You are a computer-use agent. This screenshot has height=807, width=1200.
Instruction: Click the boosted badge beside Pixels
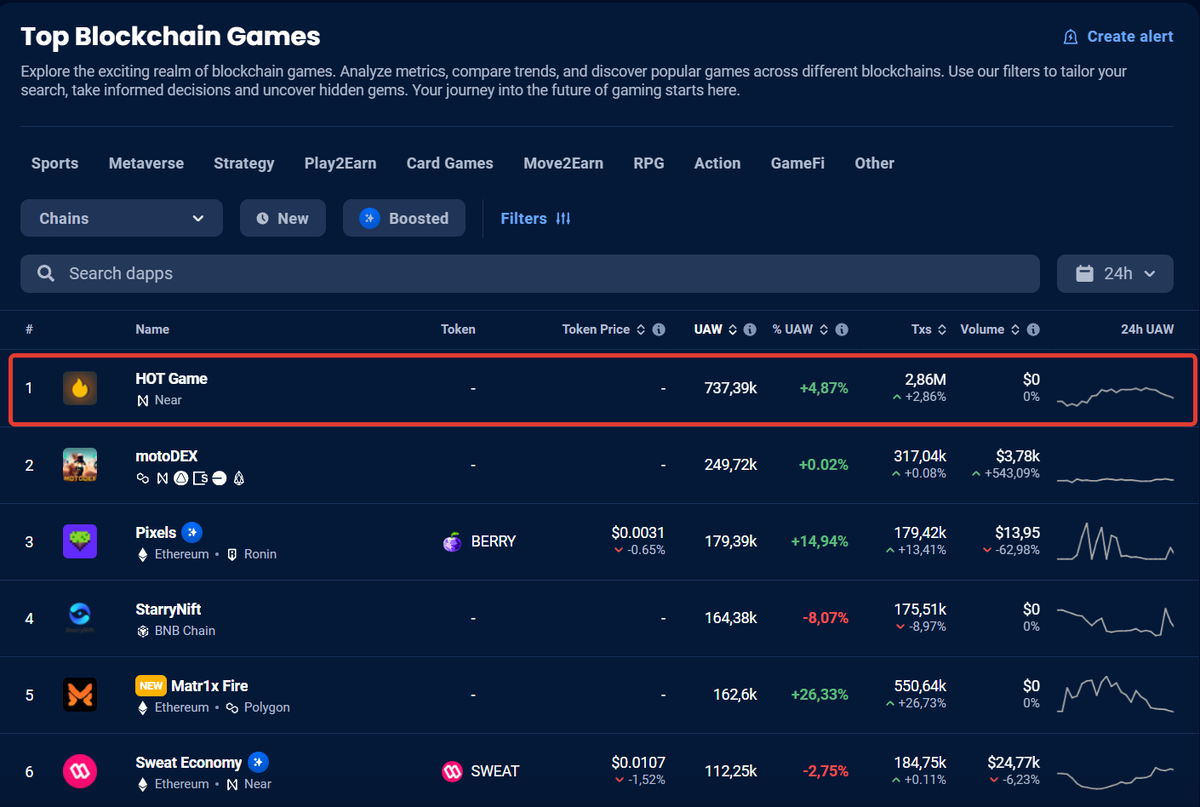tap(193, 532)
